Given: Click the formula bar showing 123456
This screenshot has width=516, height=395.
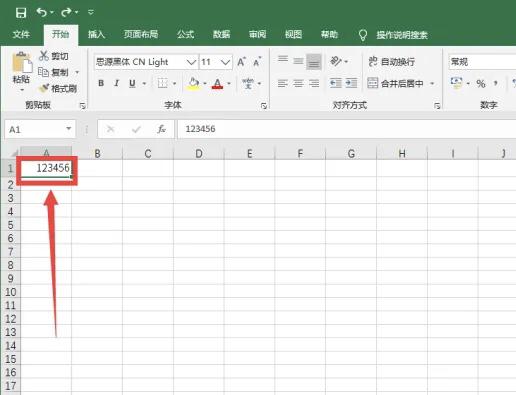Looking at the screenshot, I should pos(346,129).
